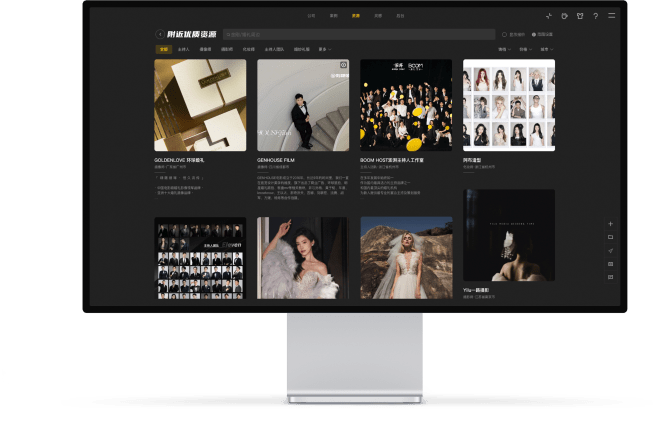Screen dimensions: 665x432
Task: Click the plus icon in right sidebar
Action: click(x=610, y=224)
